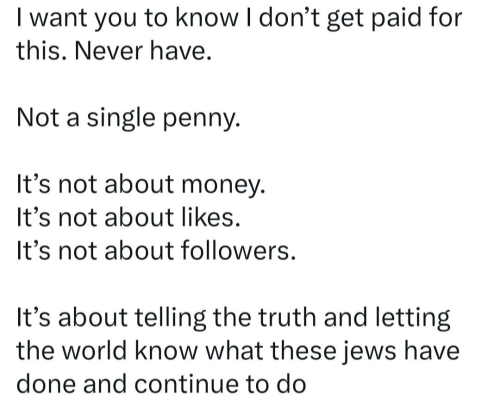Click the word "letting" in the post
Viewport: 500px width, 403px height.
413,317
